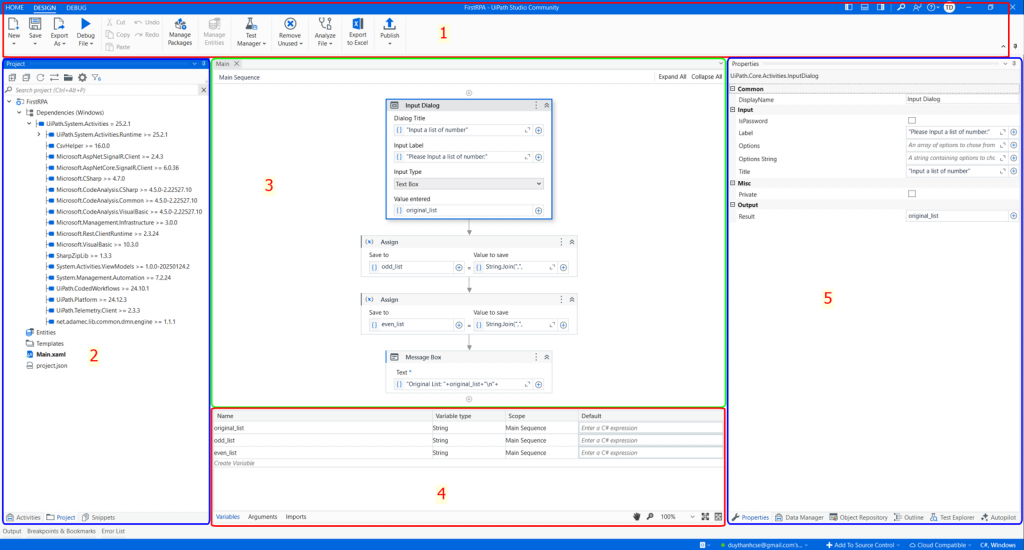Click the Search project input field
Image resolution: width=1024 pixels, height=550 pixels.
point(104,89)
